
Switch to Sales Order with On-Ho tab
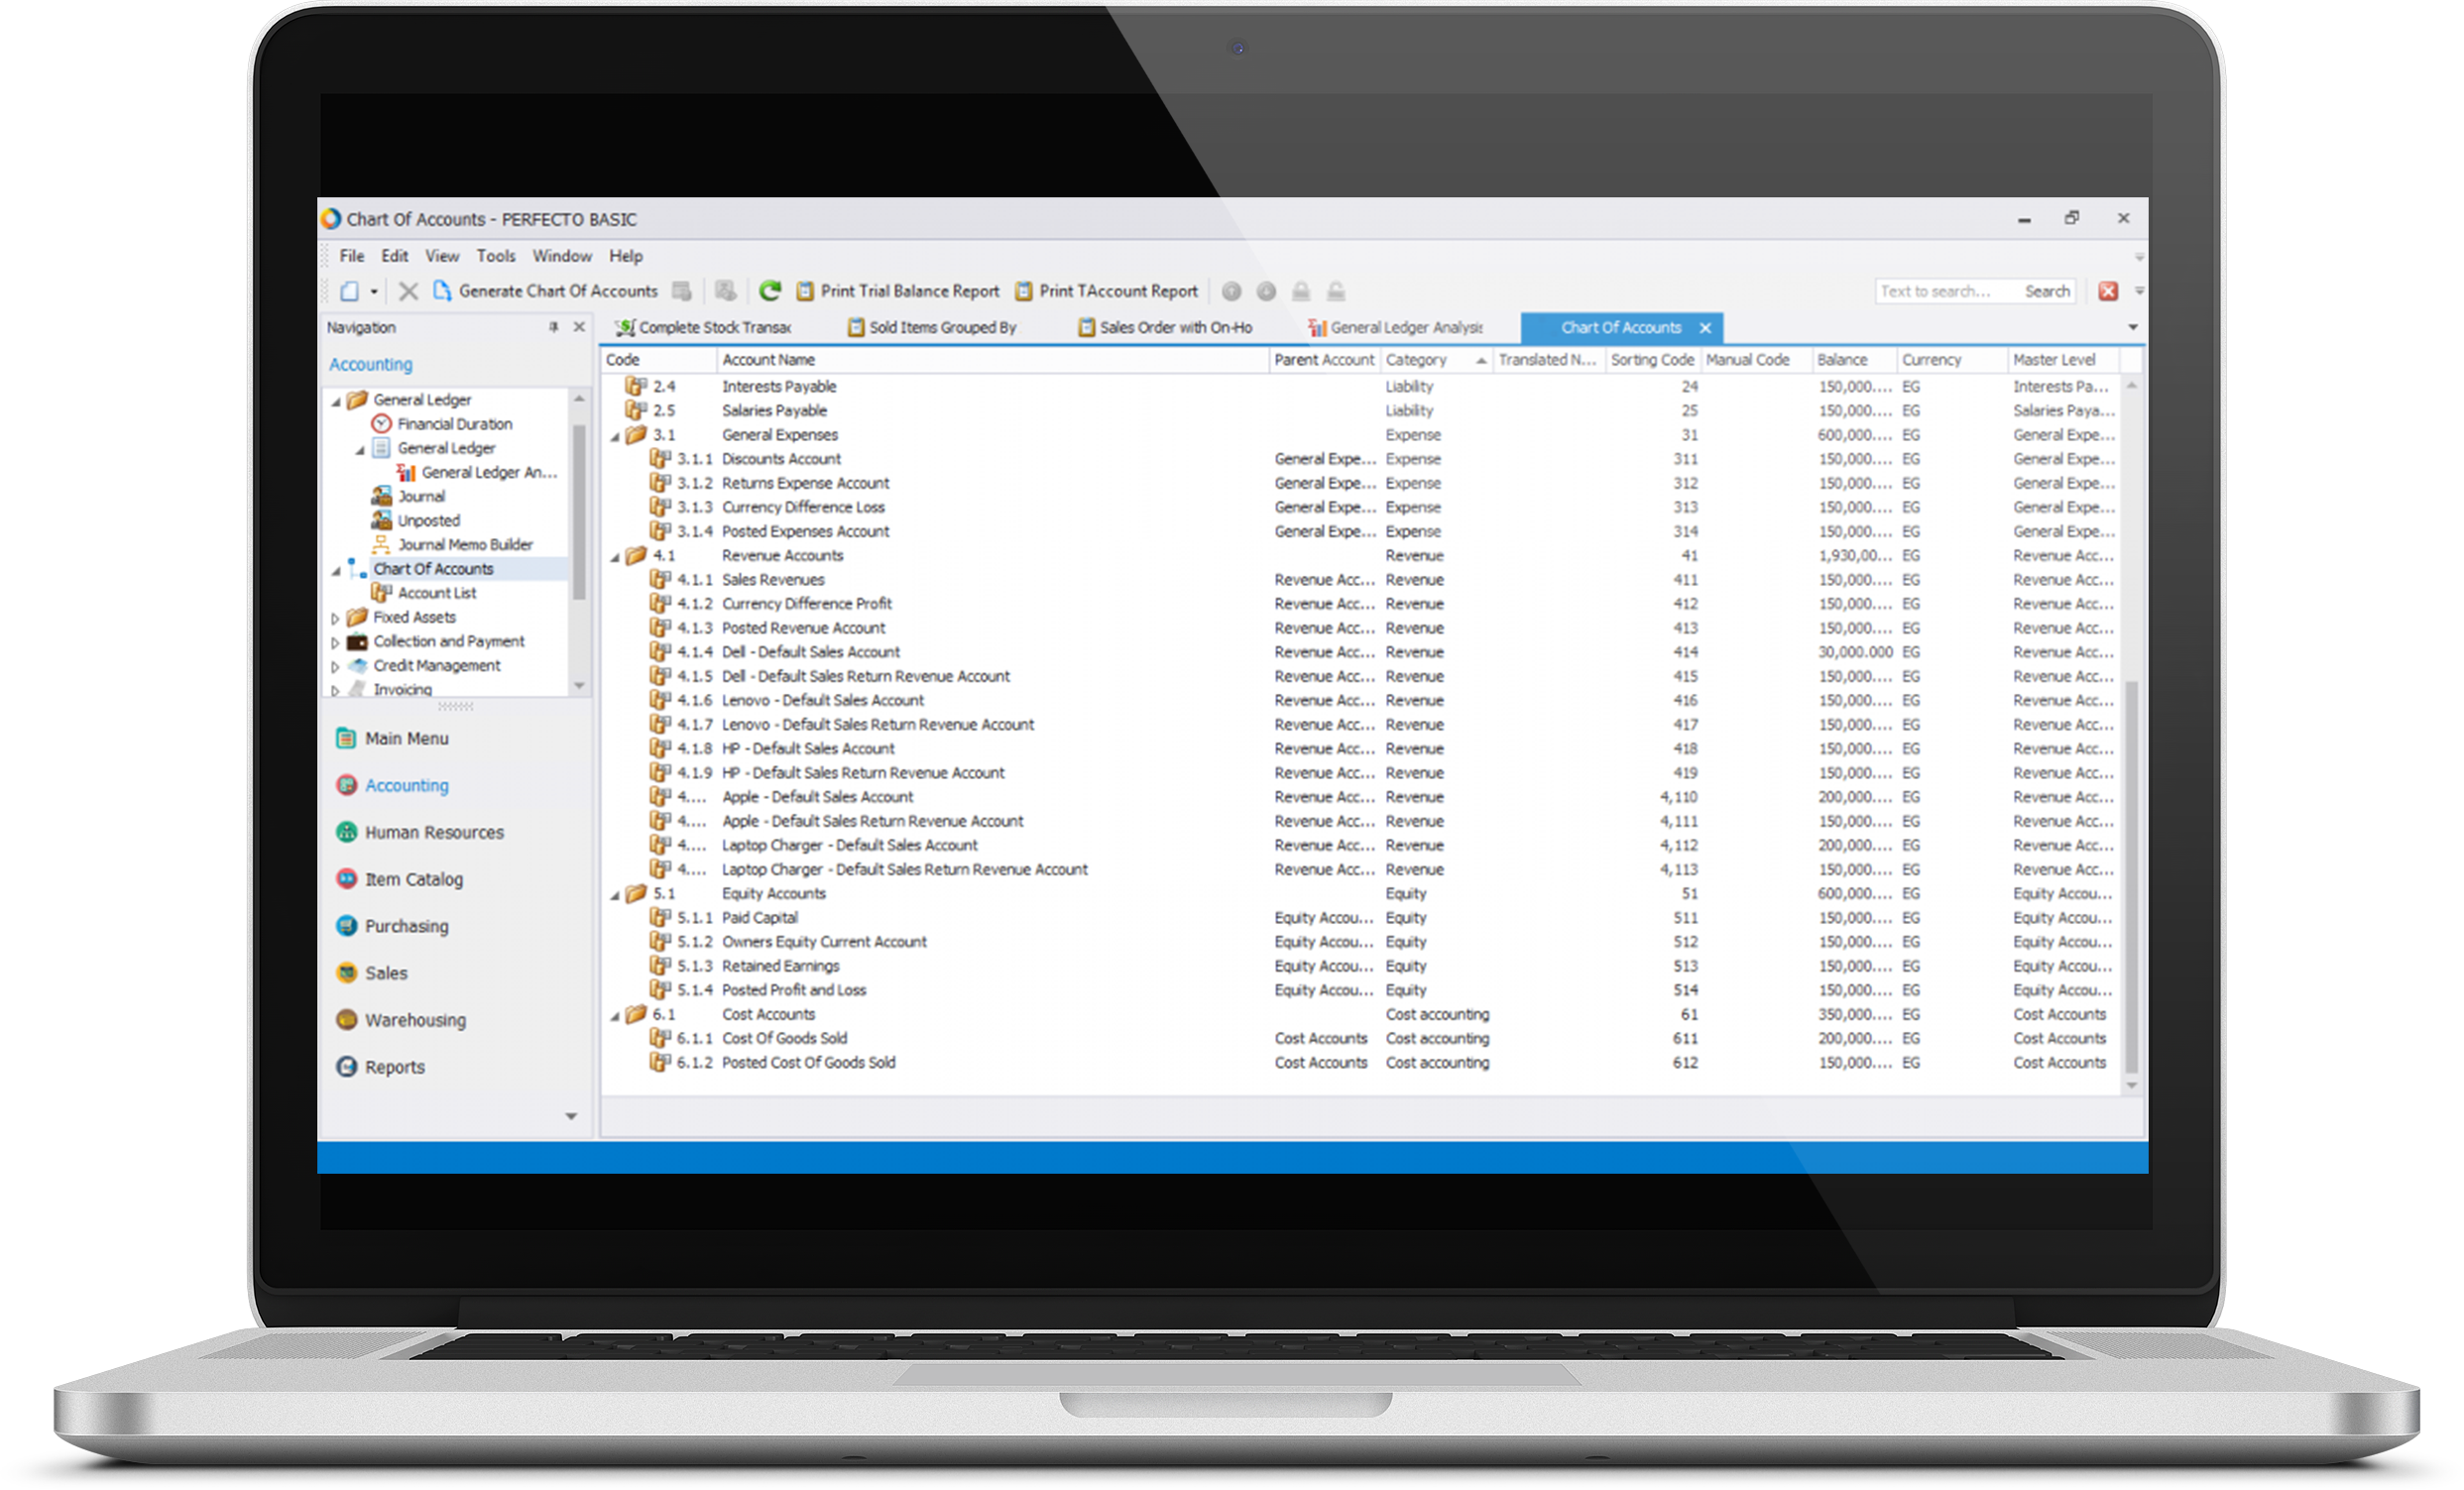(x=1165, y=327)
